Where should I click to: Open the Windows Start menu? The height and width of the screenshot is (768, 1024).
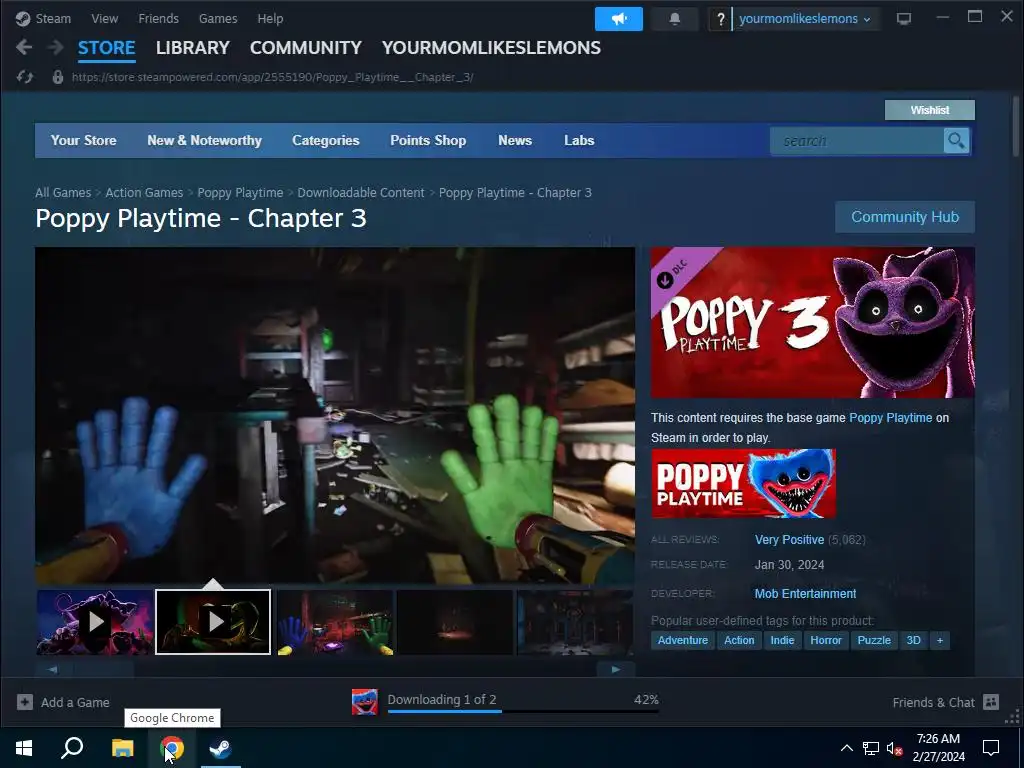point(24,748)
